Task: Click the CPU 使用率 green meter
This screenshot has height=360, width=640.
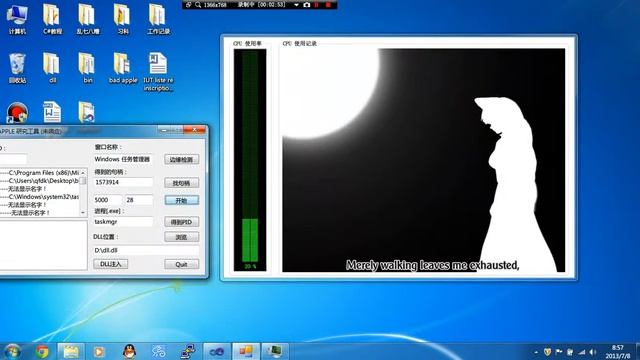Action: 250,160
